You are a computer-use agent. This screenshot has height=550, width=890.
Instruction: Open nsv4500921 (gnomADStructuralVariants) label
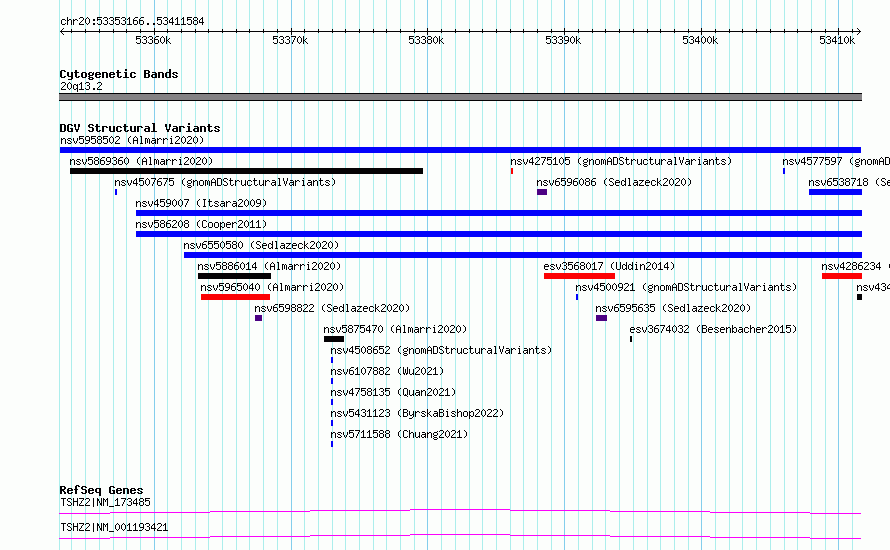point(686,287)
